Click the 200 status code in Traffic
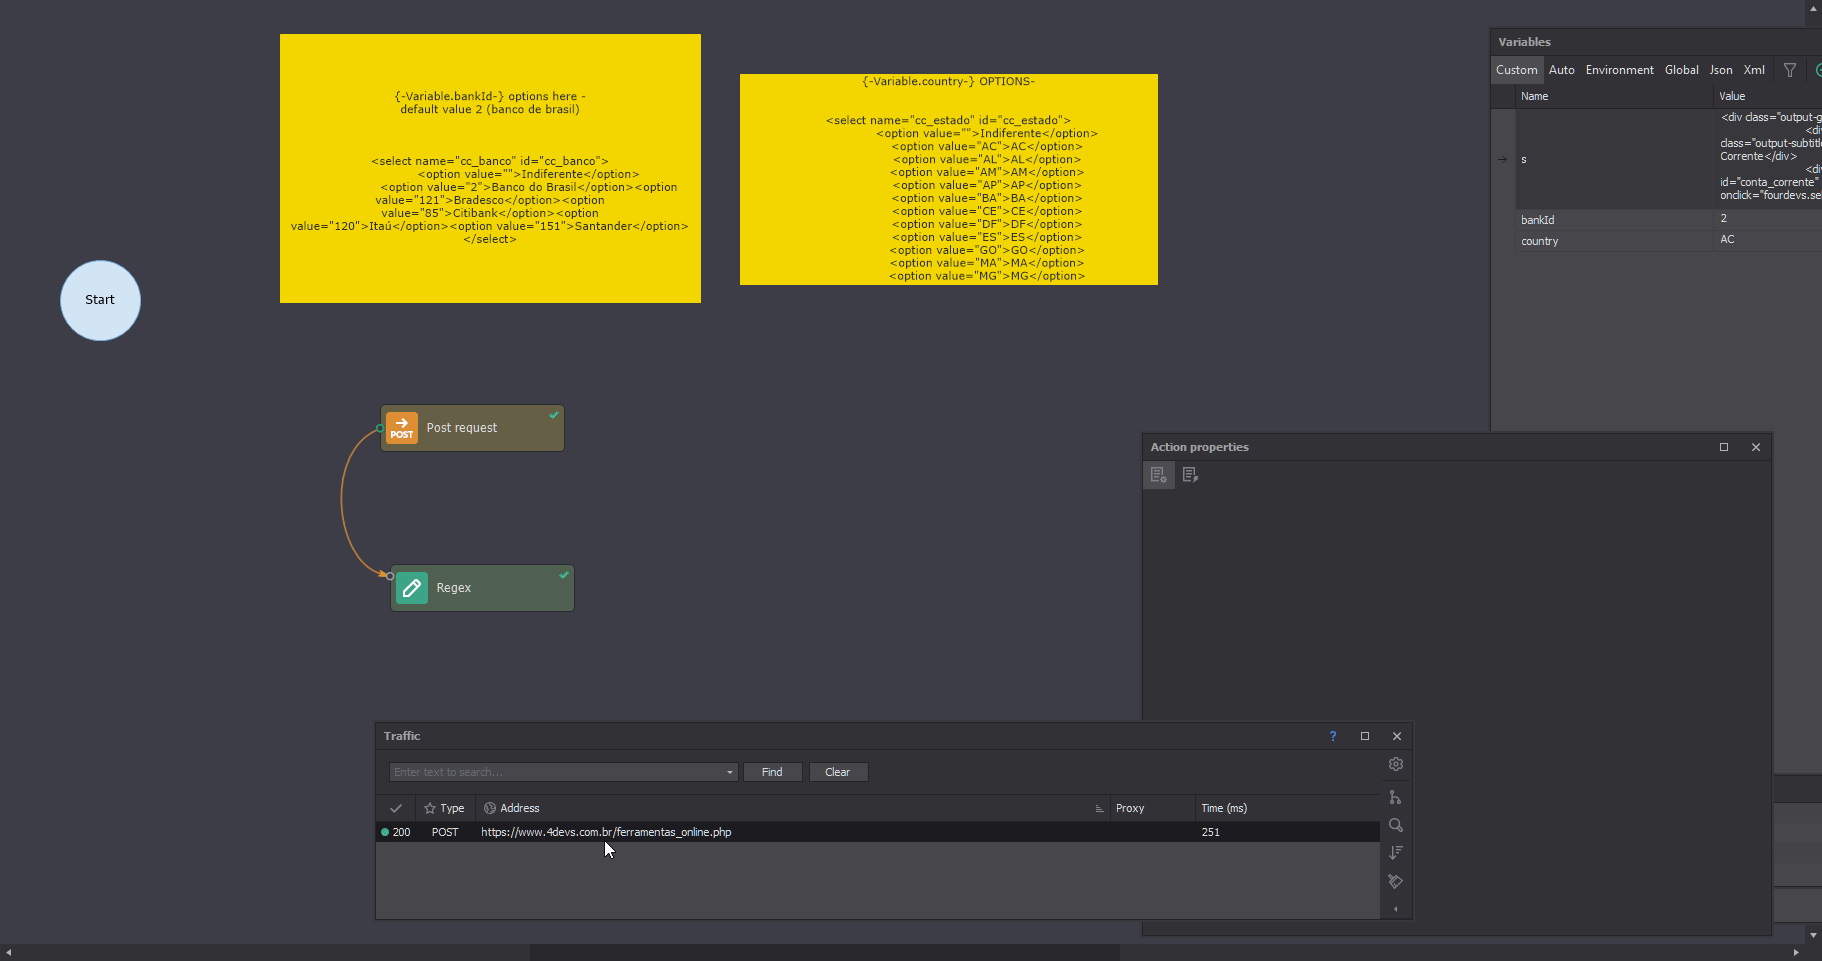 click(x=401, y=832)
